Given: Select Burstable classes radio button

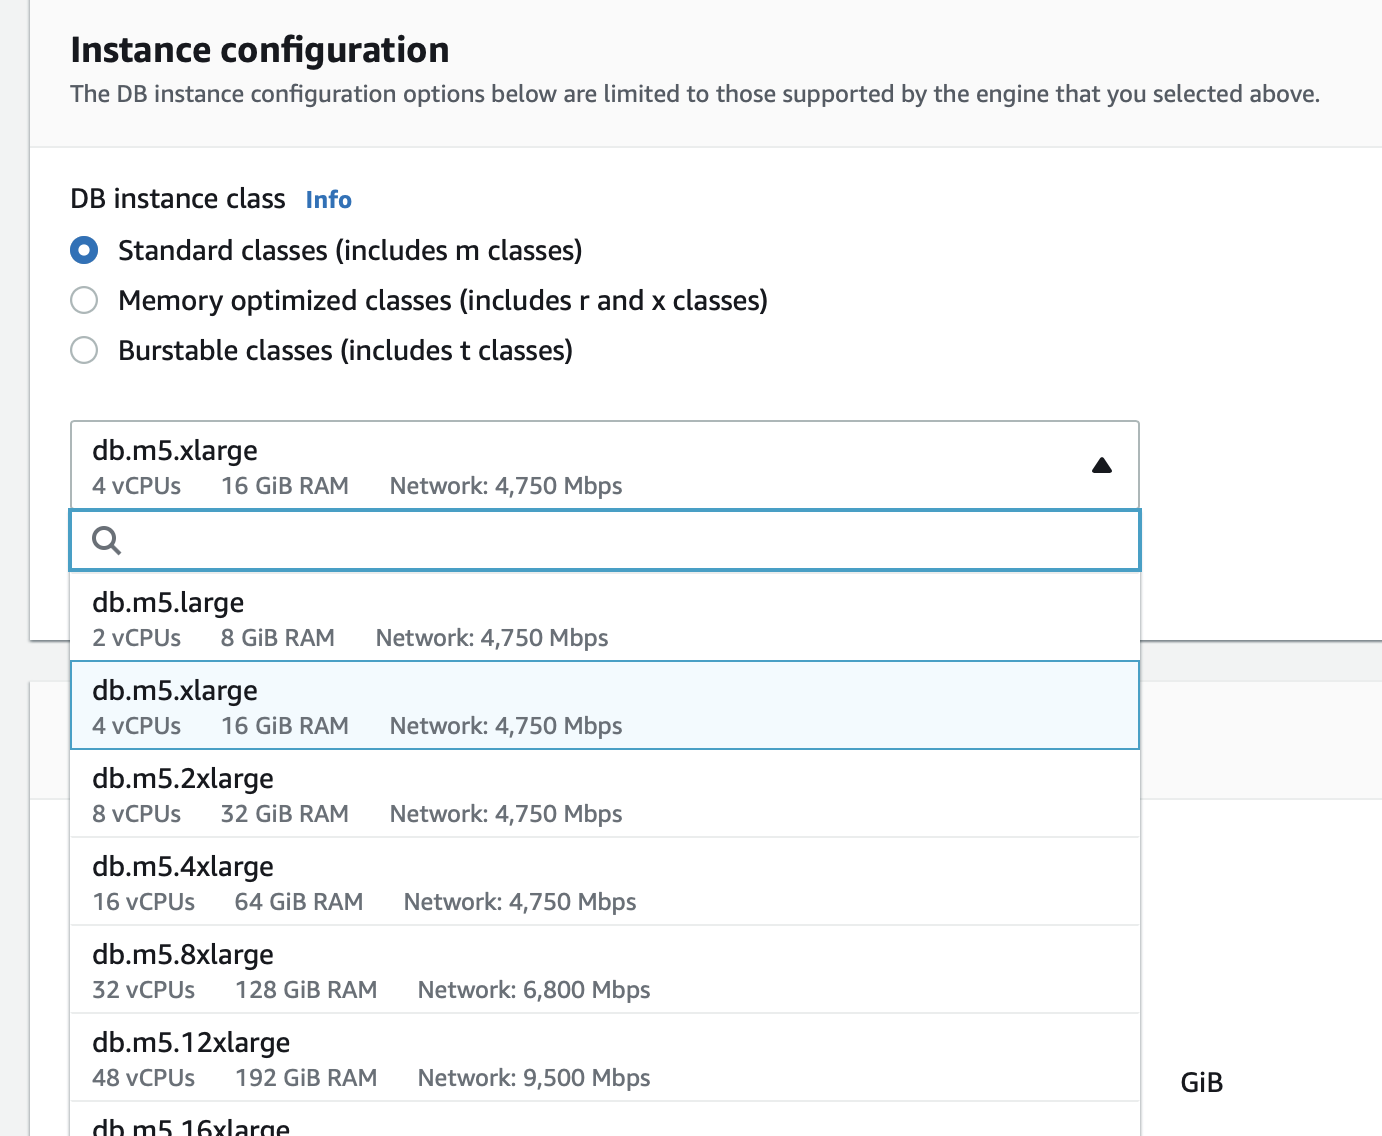Looking at the screenshot, I should point(84,350).
